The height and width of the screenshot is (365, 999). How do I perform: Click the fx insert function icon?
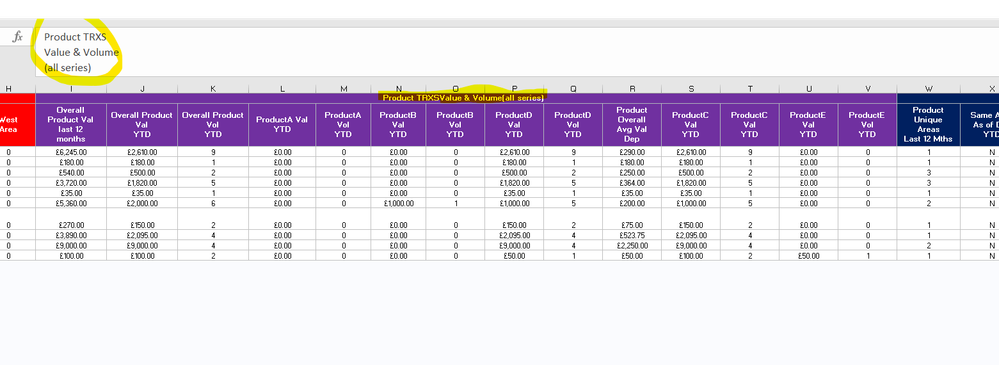pos(18,37)
